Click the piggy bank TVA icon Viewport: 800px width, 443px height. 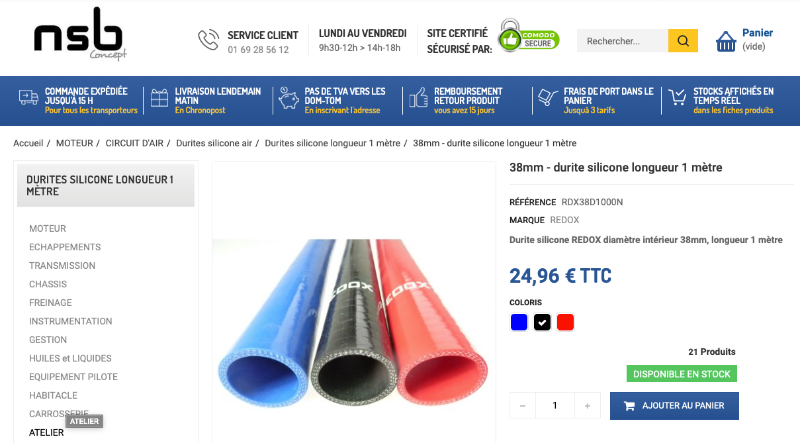[288, 97]
